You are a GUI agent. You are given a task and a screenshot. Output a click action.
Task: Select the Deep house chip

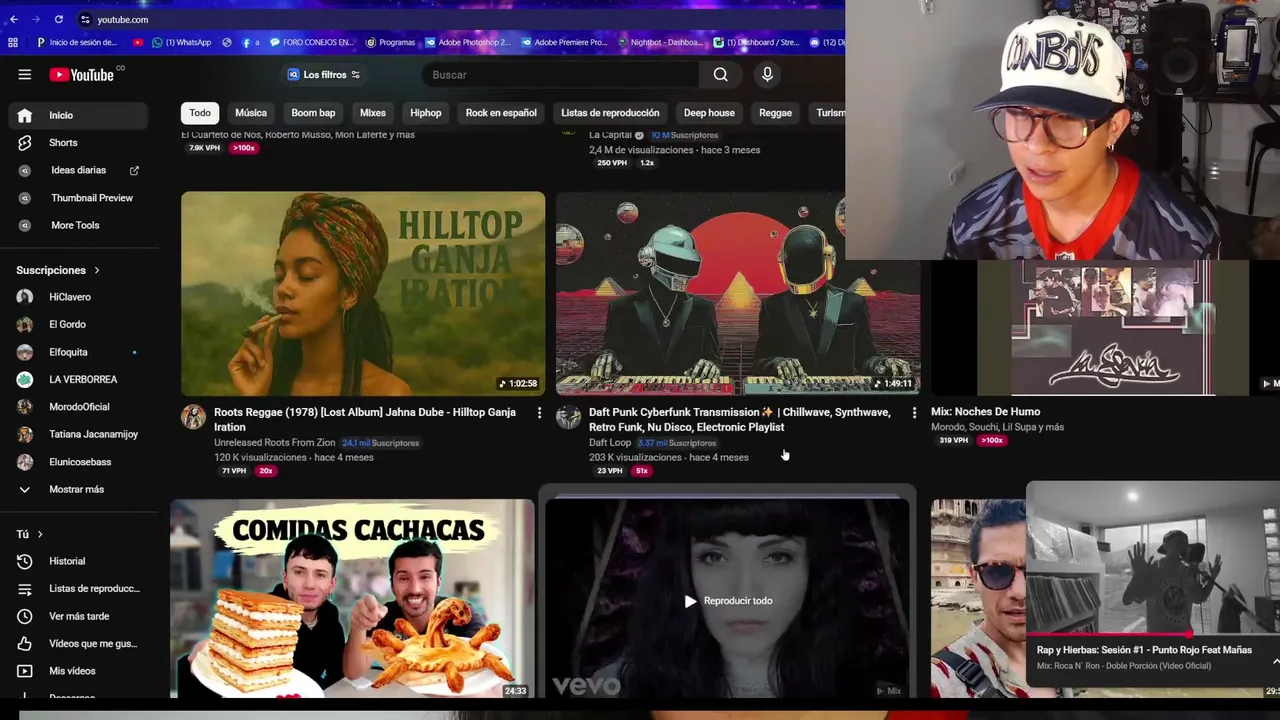(x=709, y=113)
